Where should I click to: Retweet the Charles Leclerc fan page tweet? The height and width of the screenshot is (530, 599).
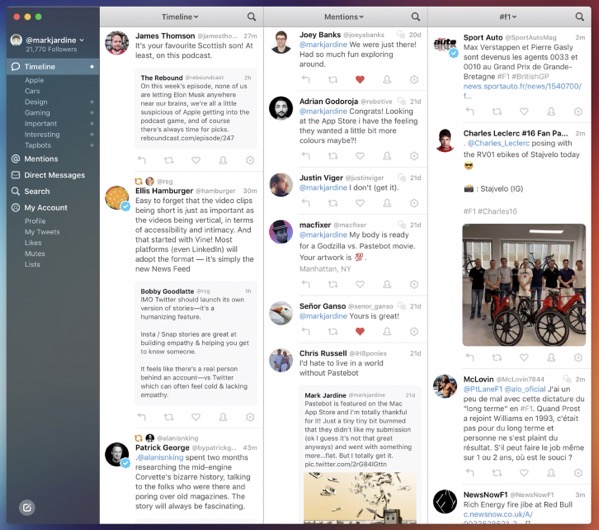click(497, 357)
